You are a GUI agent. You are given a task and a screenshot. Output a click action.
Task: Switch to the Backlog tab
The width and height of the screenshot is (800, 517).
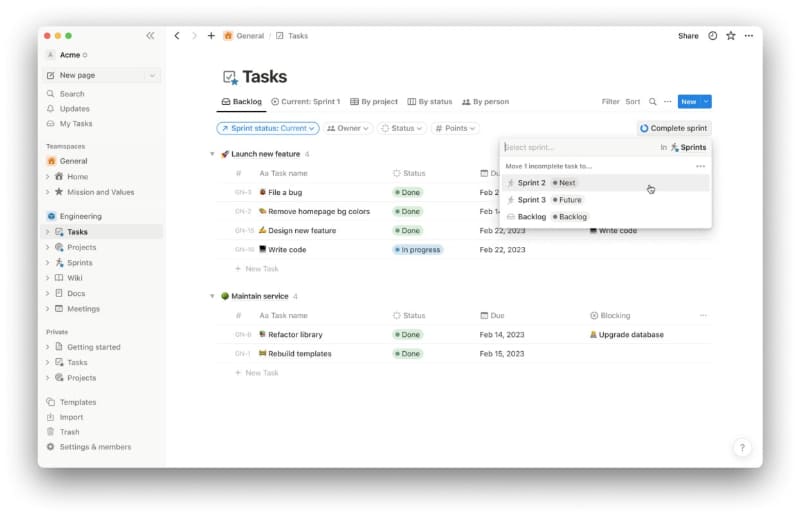pos(242,102)
